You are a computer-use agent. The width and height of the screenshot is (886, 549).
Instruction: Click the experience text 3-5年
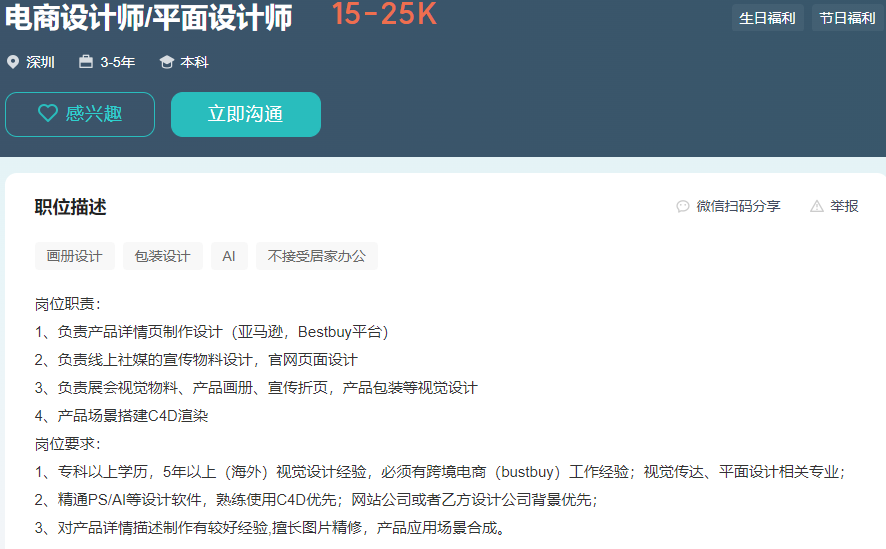click(118, 62)
